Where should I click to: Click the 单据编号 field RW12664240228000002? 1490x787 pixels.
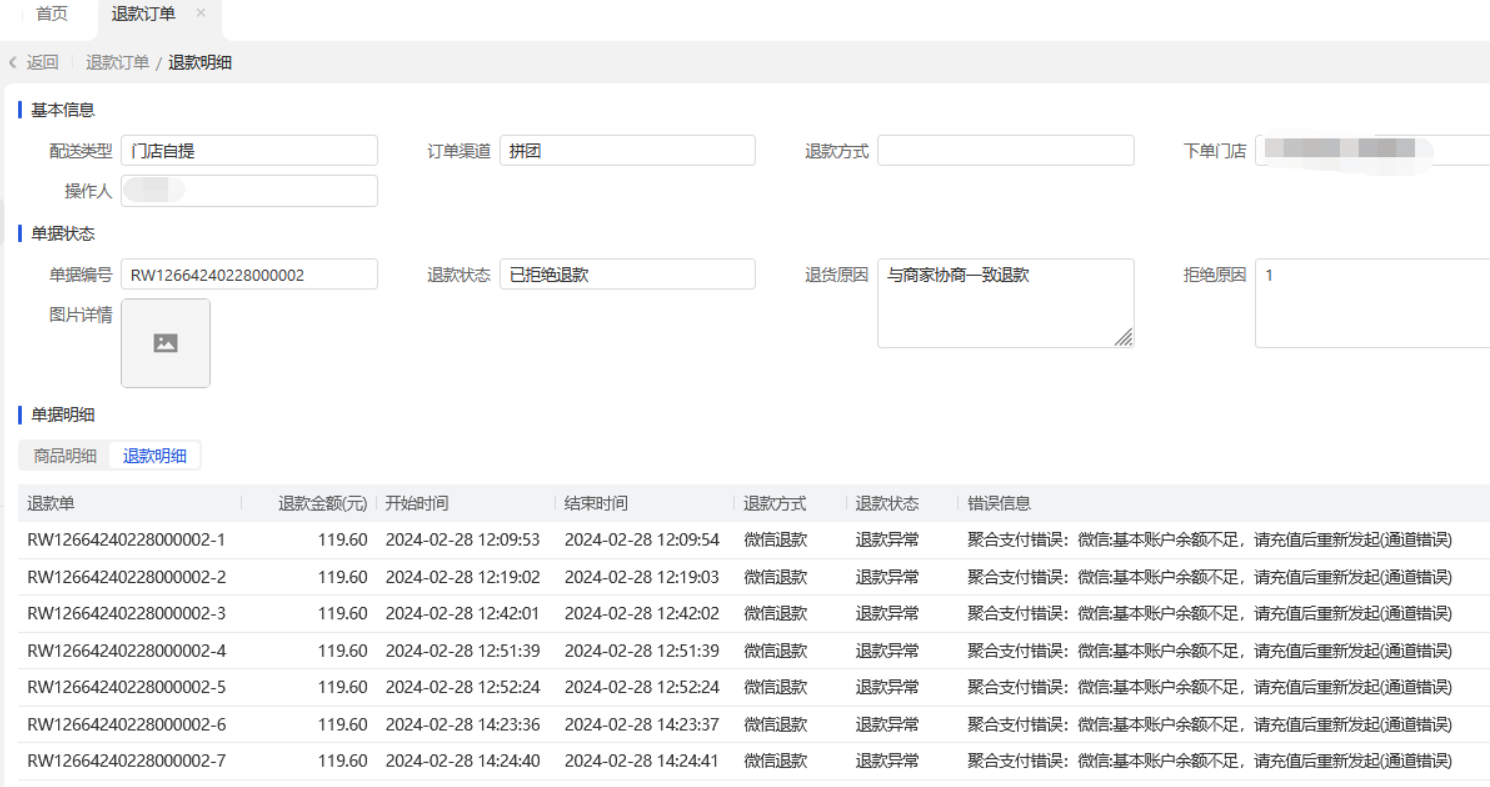(249, 275)
